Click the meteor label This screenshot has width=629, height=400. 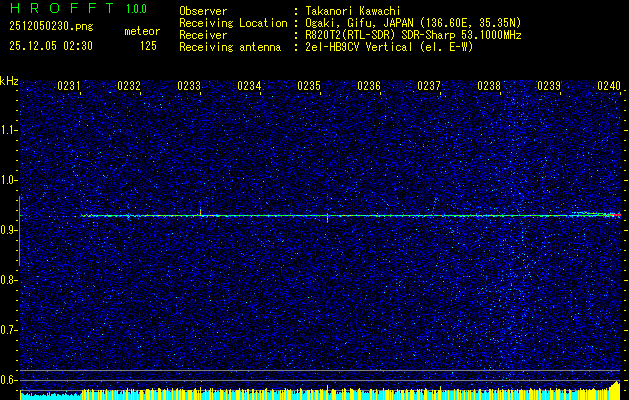coord(142,31)
